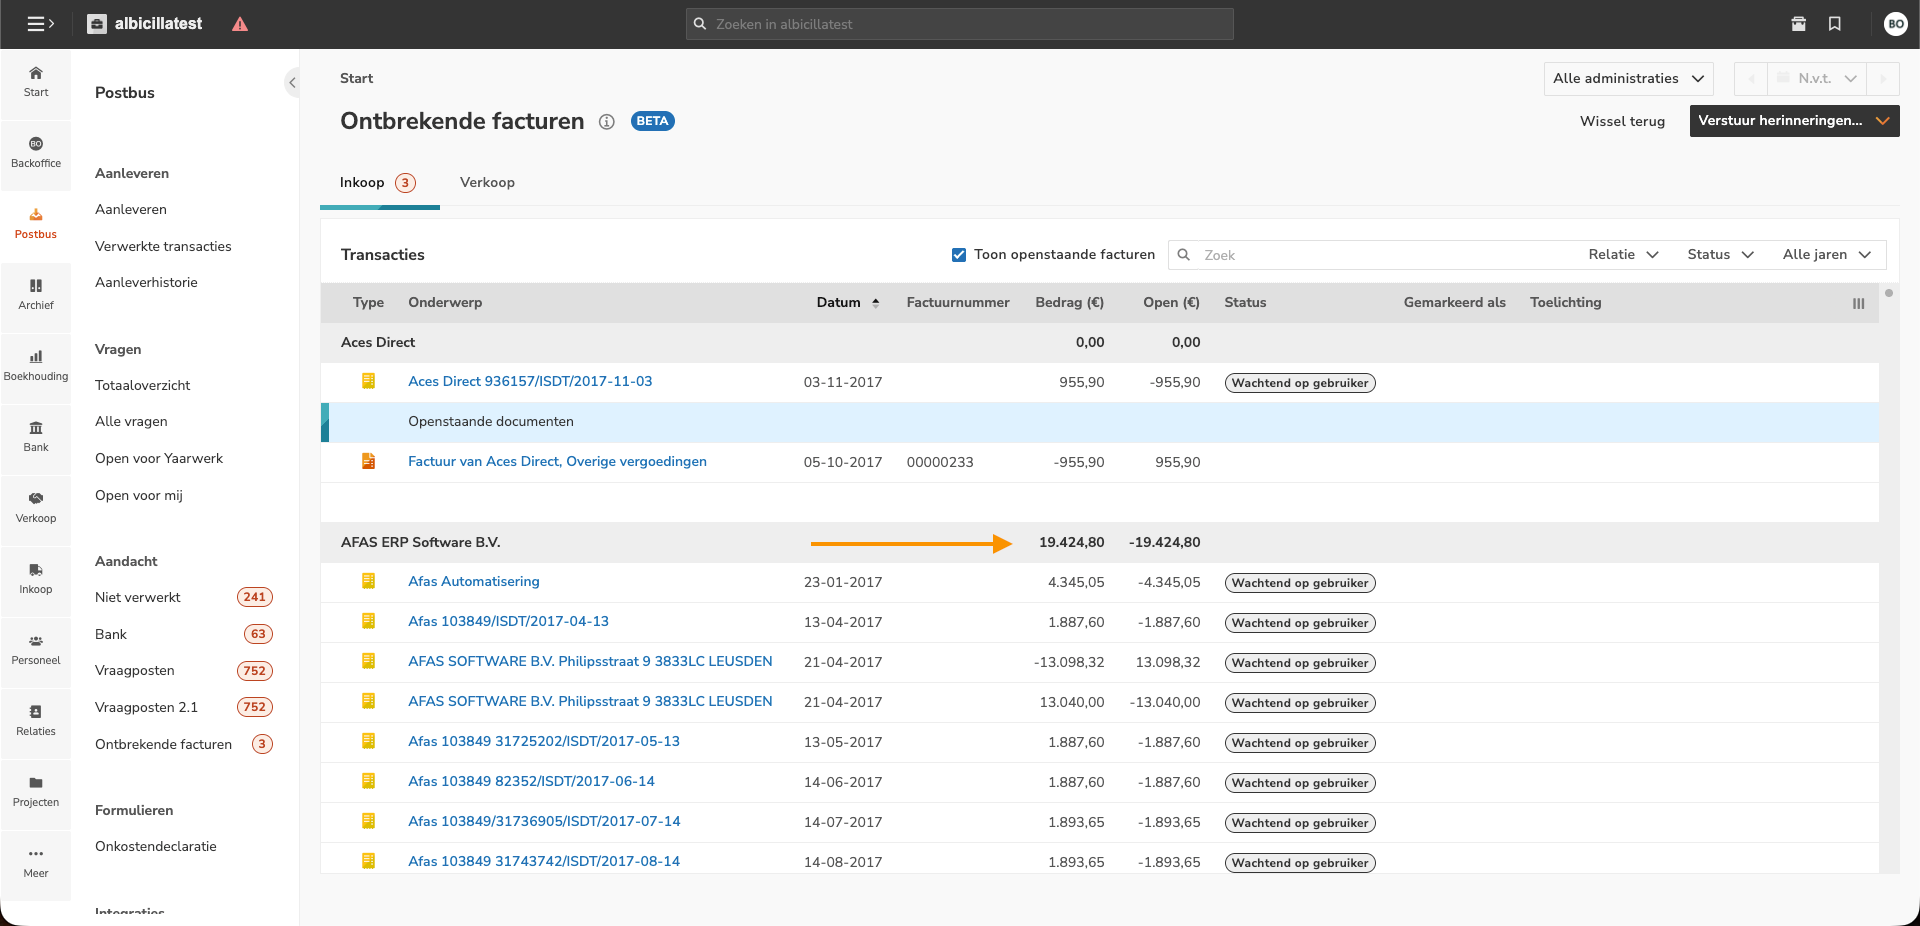Open the Relatie filter dropdown
1920x926 pixels.
(1623, 255)
